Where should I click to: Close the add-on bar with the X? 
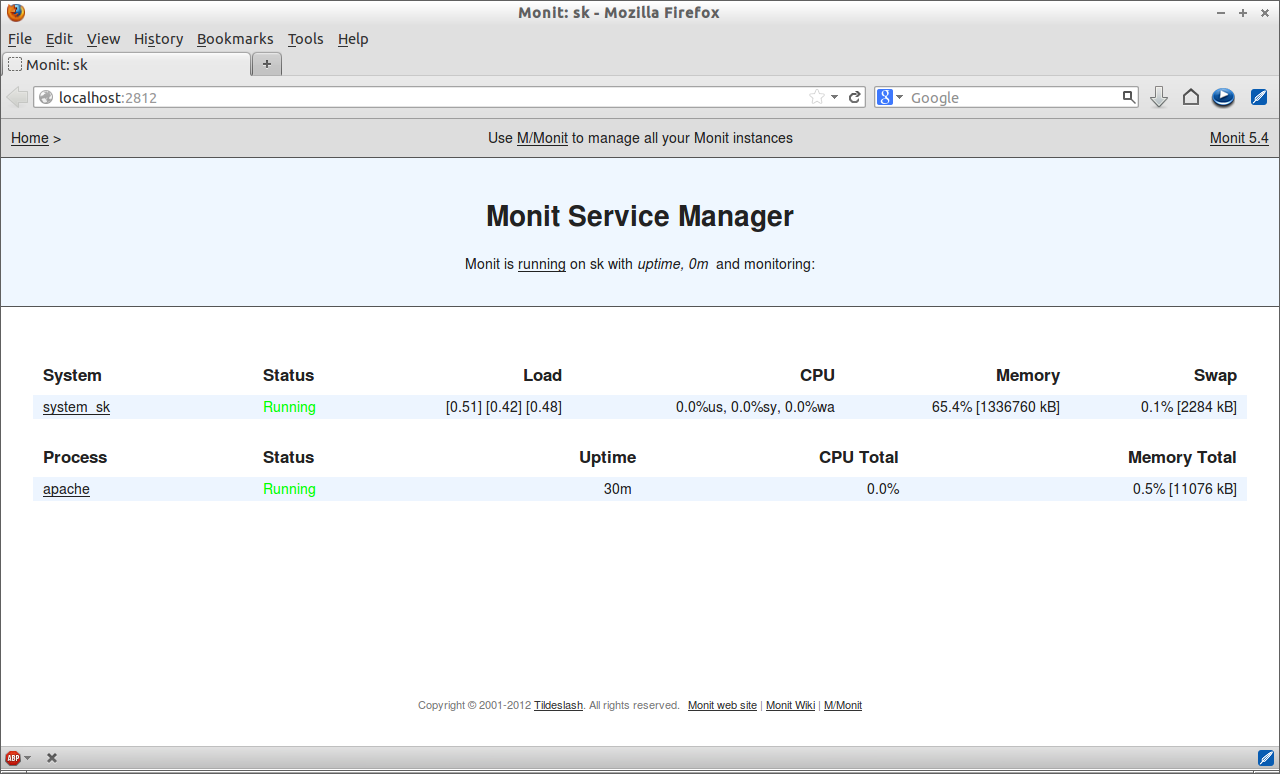coord(52,758)
